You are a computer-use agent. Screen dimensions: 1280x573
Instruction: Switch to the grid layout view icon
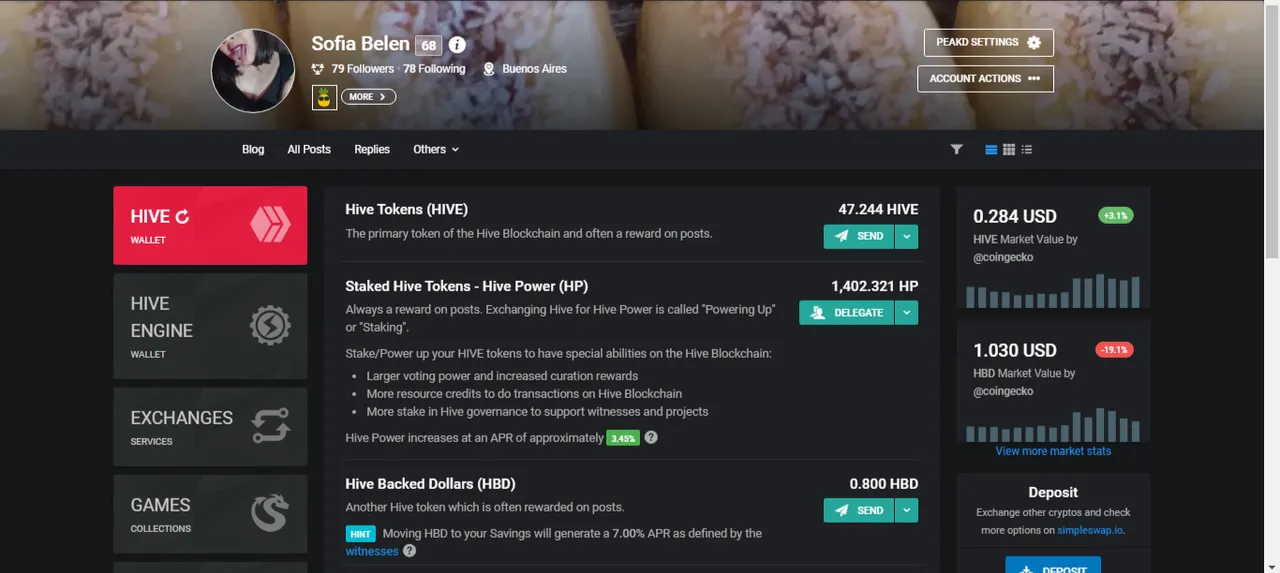pyautogui.click(x=1009, y=149)
